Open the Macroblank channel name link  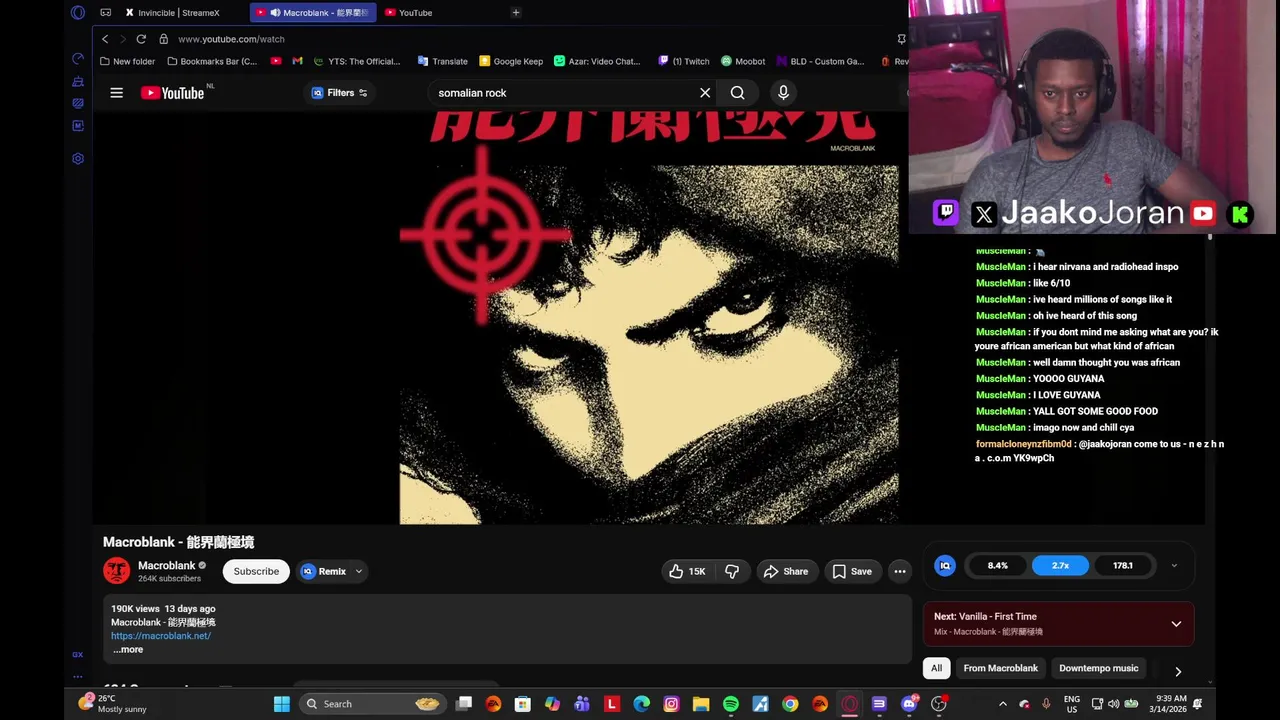(x=166, y=565)
